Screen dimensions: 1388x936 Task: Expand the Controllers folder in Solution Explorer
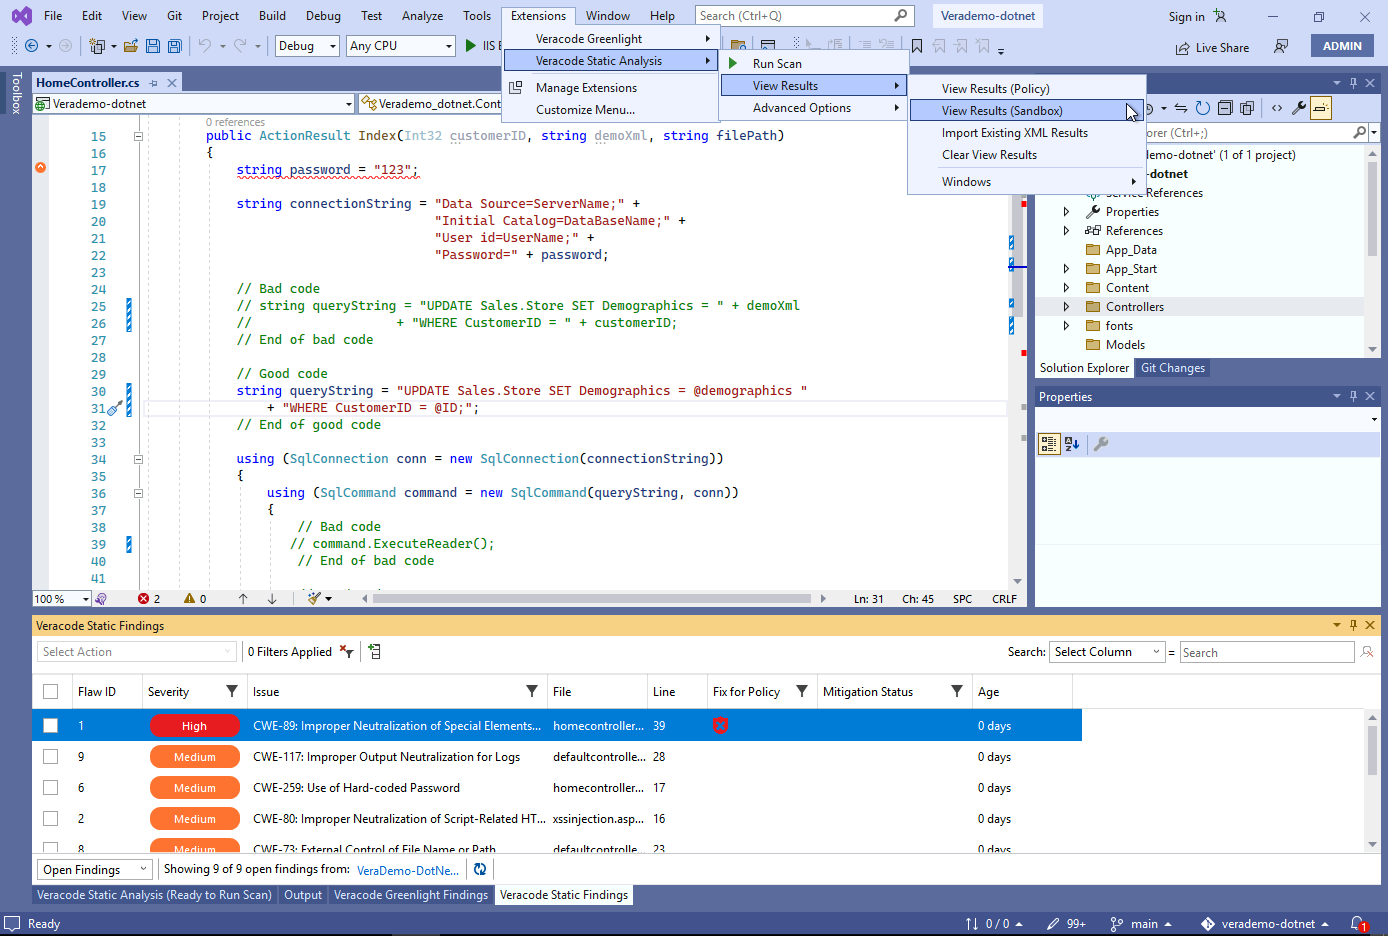pos(1066,307)
